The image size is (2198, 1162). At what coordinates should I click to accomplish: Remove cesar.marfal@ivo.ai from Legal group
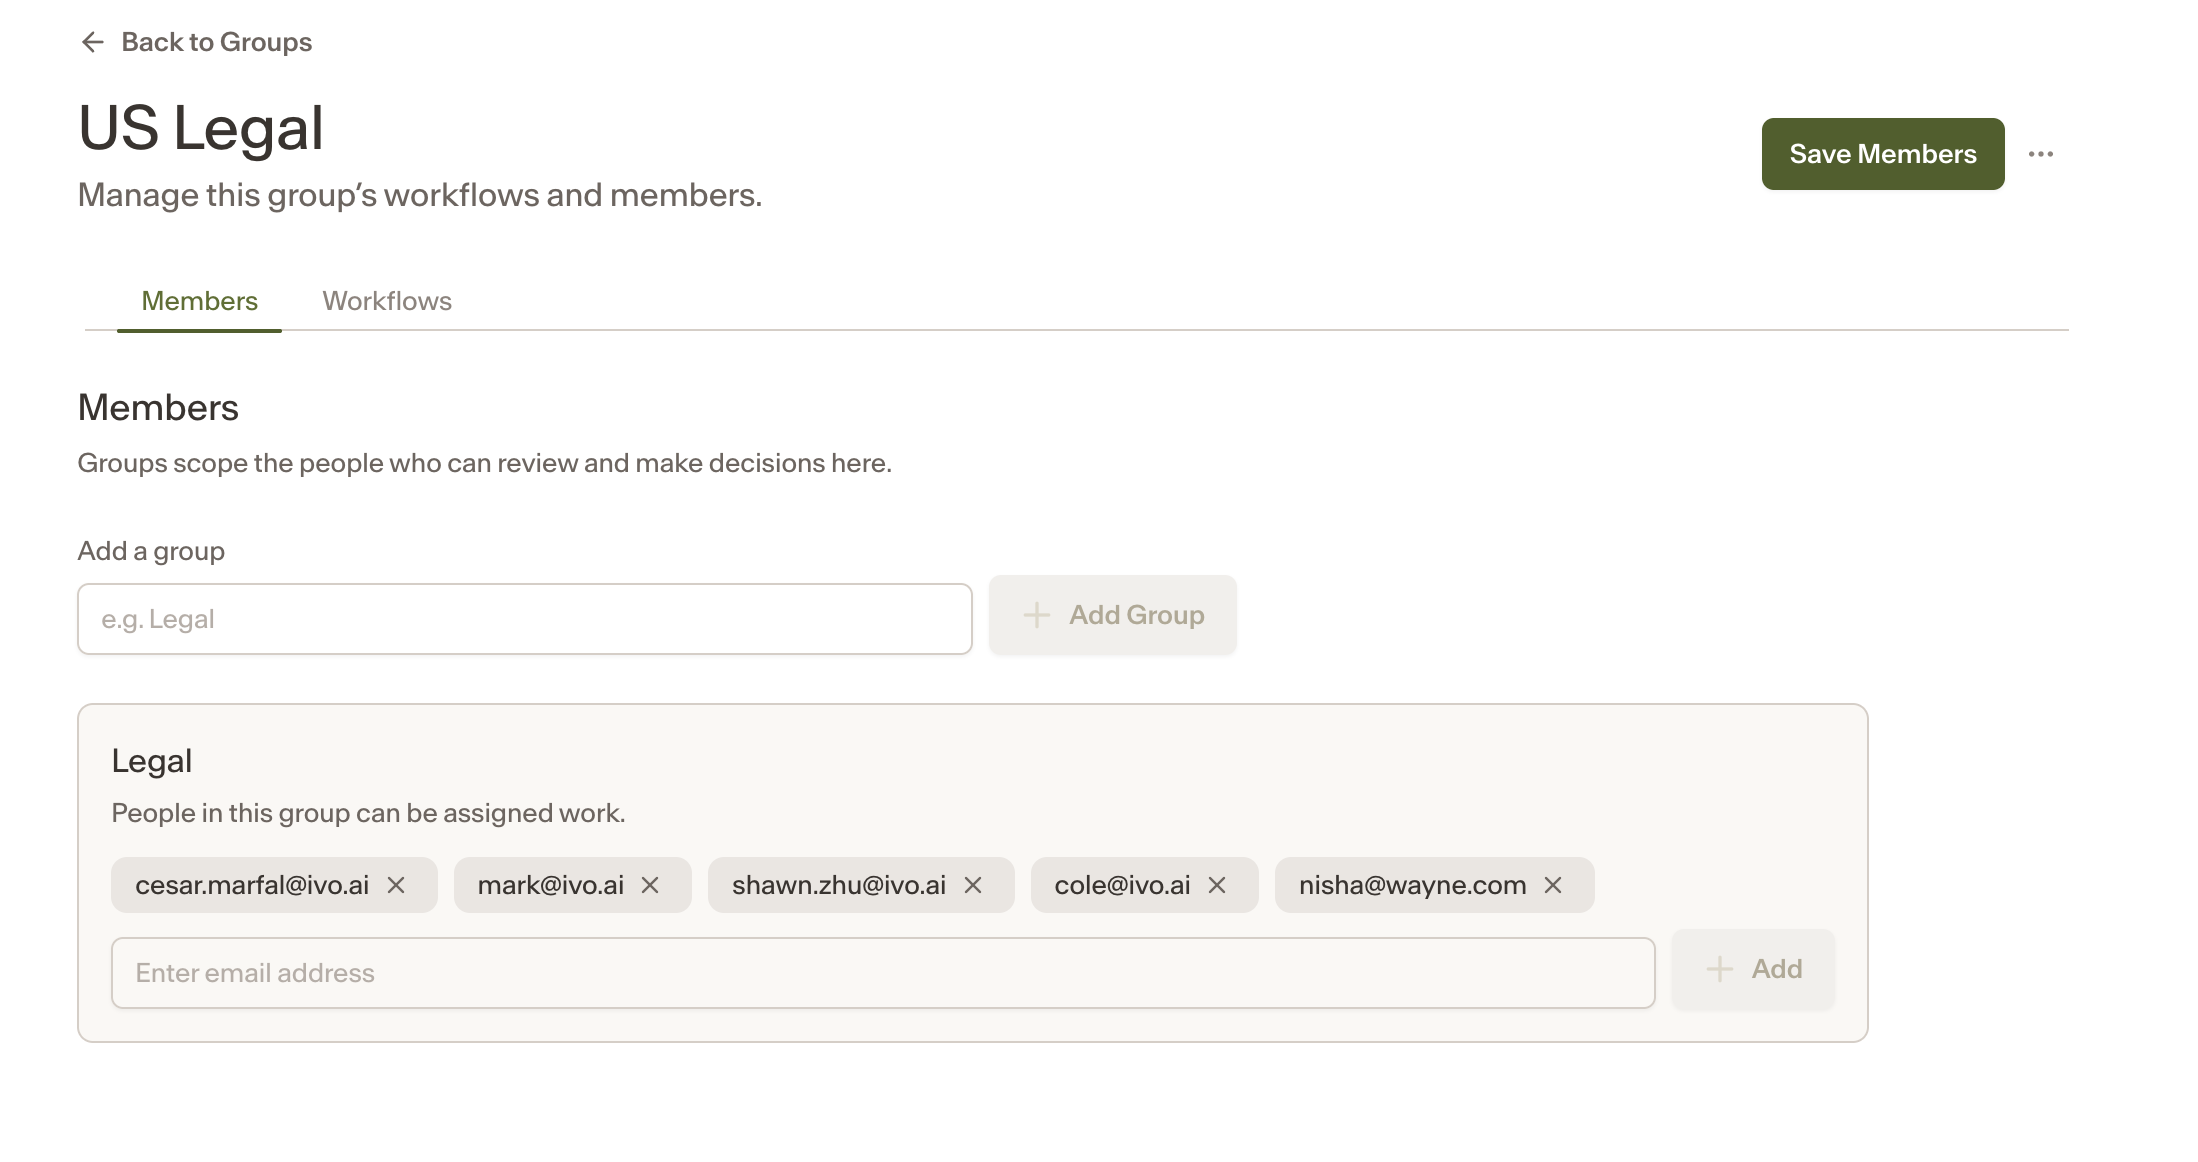(x=396, y=885)
